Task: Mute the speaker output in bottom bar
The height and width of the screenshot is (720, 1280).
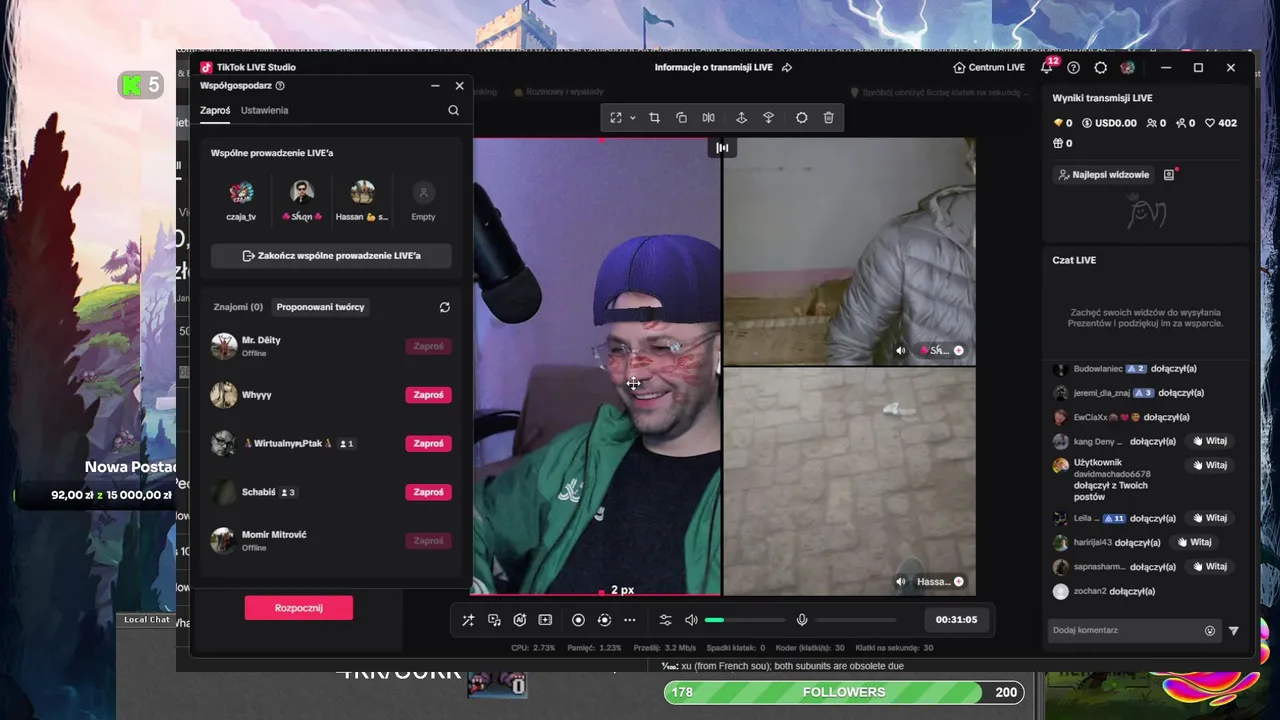Action: click(691, 620)
